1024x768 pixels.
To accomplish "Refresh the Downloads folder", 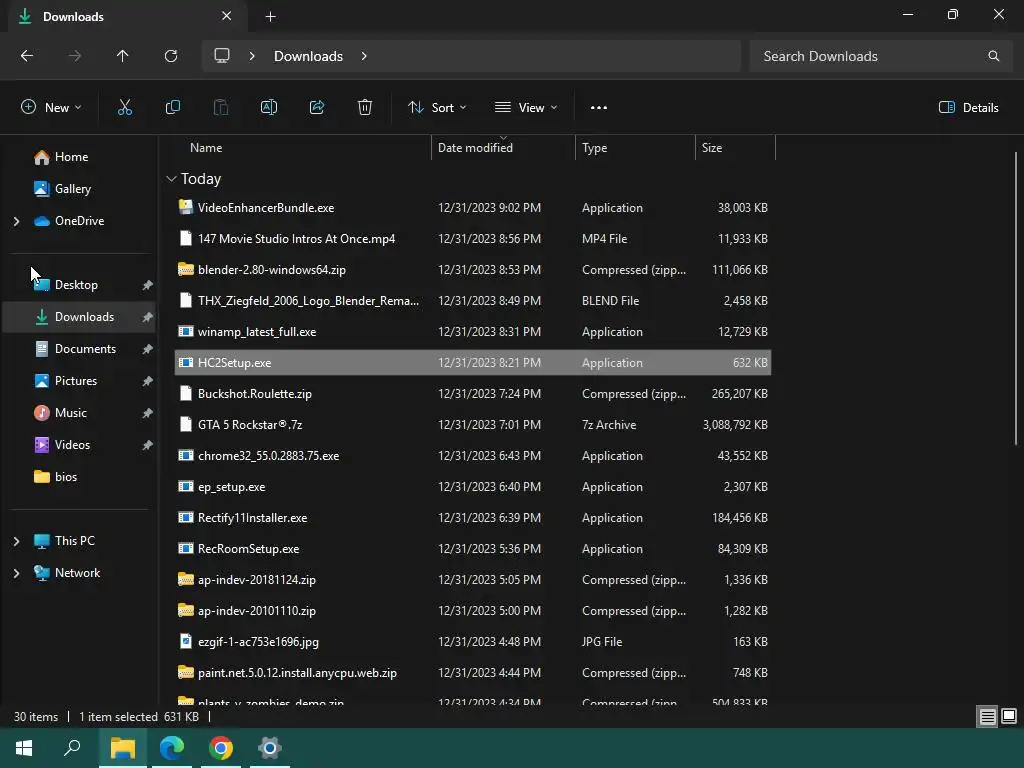I will [x=171, y=56].
